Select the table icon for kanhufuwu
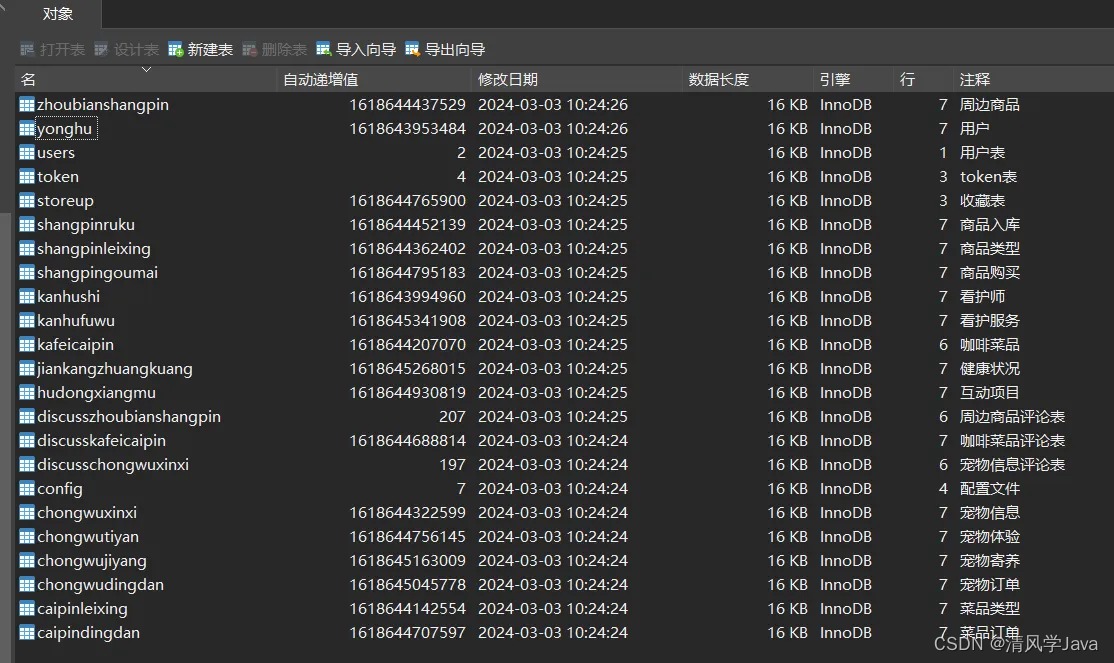This screenshot has height=663, width=1114. click(27, 320)
